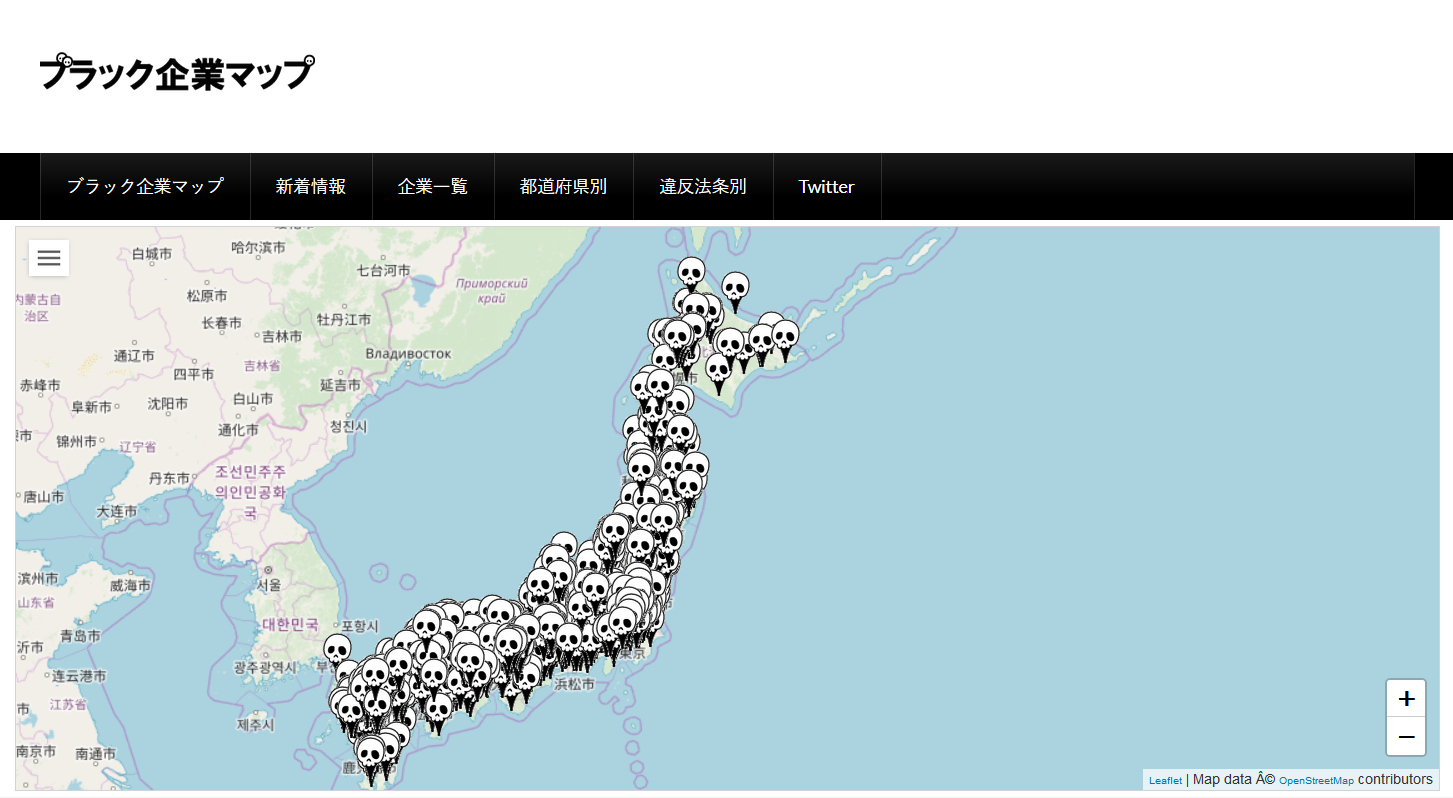Viewport: 1453px width, 798px height.
Task: Open the Twitter nav link
Action: coord(826,186)
